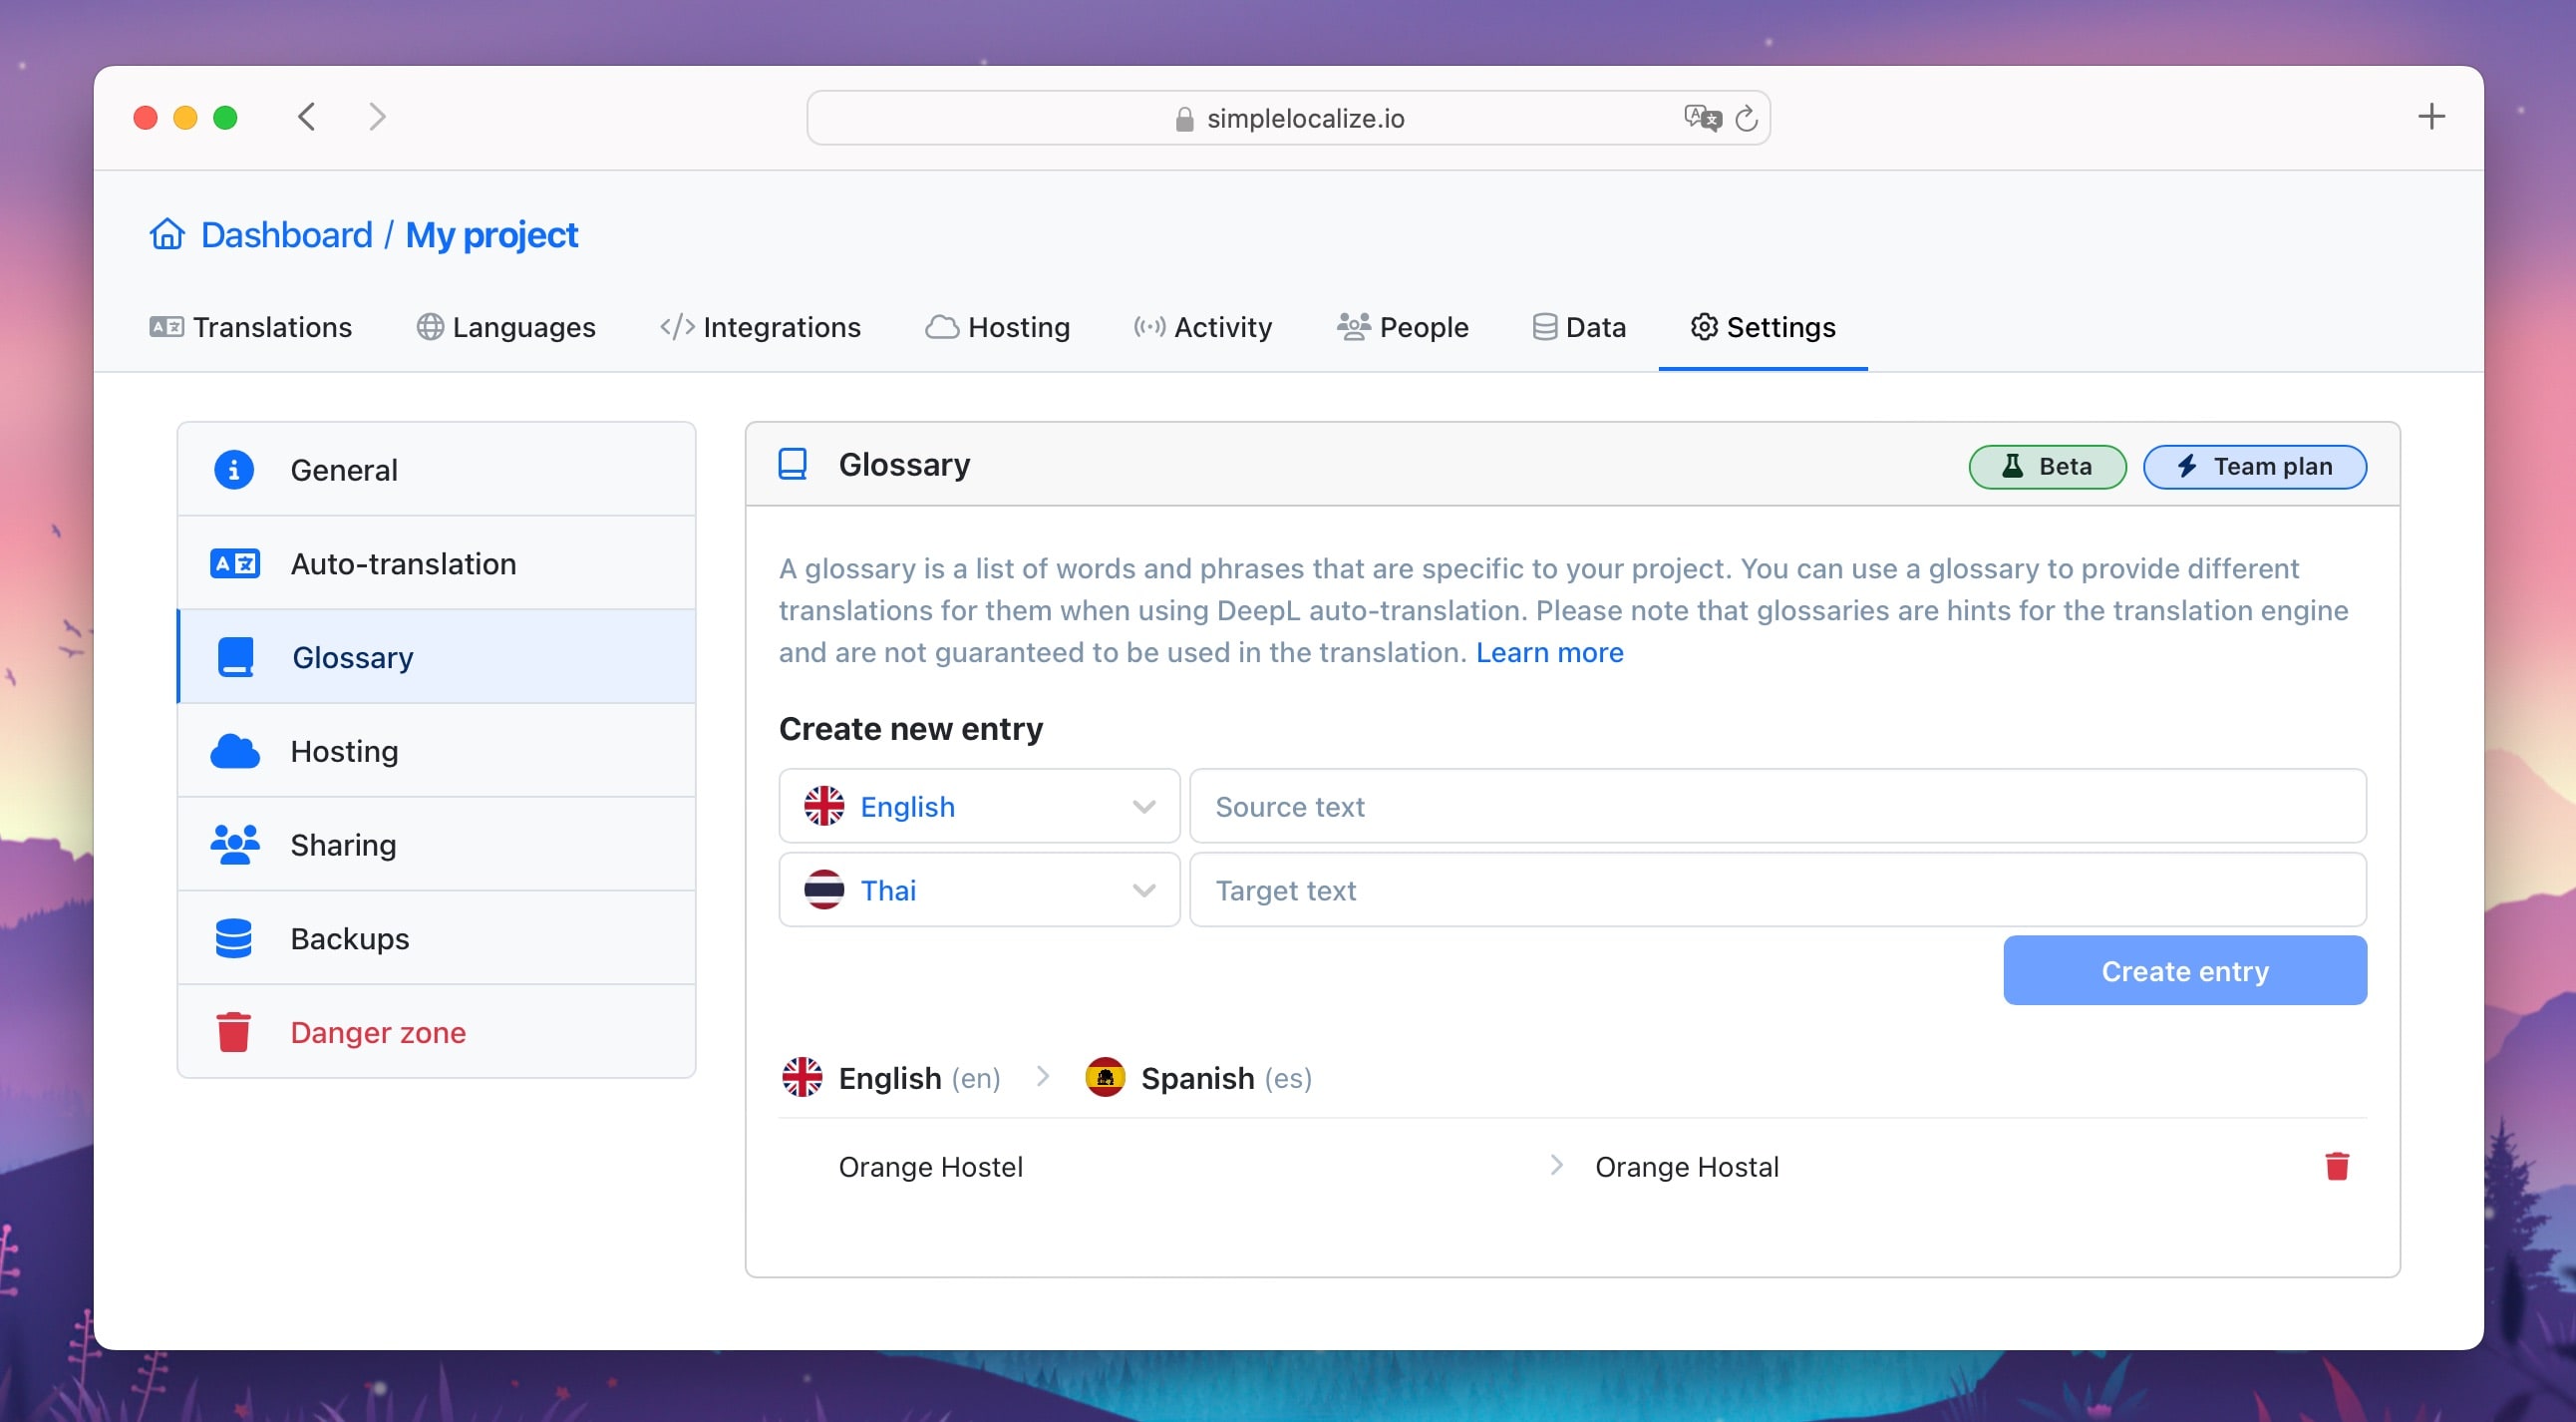2576x1422 pixels.
Task: Go back with the browser back arrow
Action: (x=306, y=117)
